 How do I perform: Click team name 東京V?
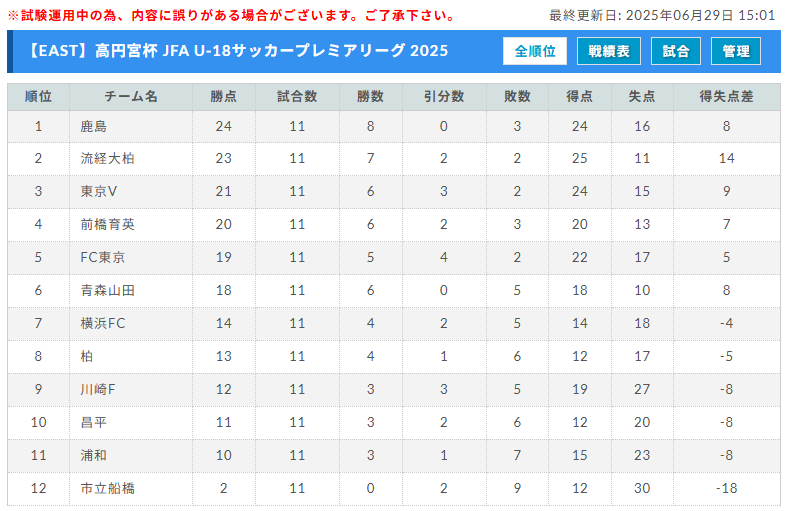point(99,191)
